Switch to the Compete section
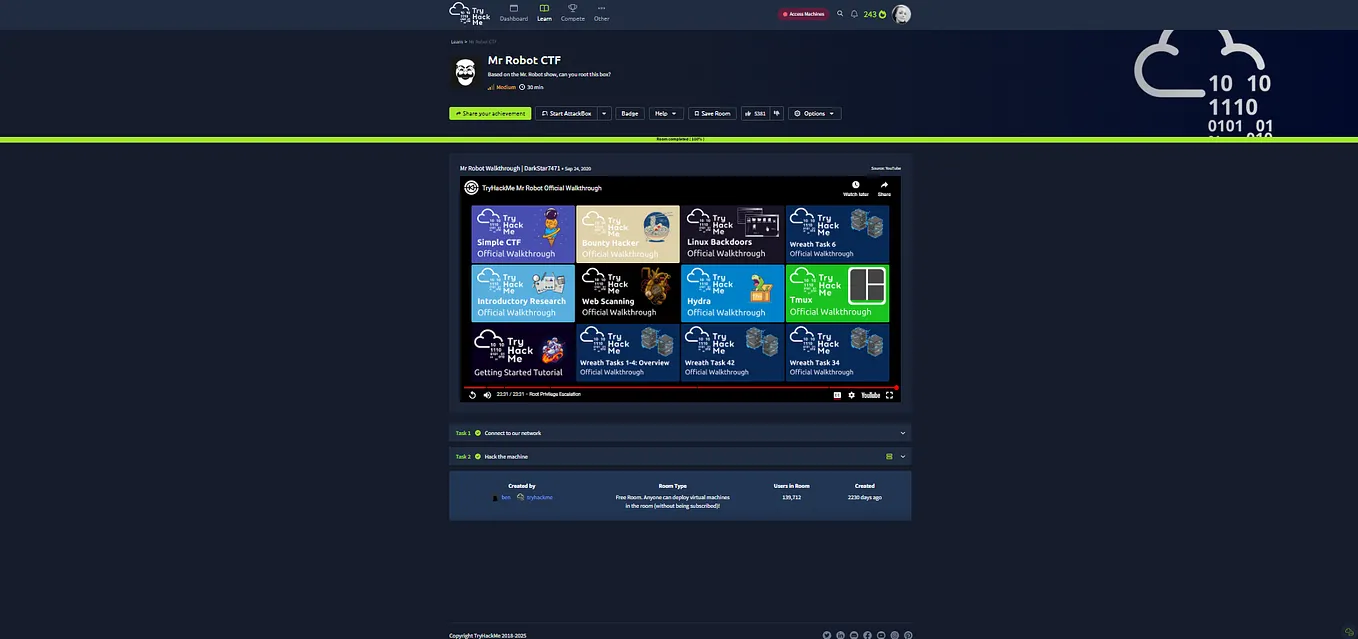 click(x=572, y=14)
